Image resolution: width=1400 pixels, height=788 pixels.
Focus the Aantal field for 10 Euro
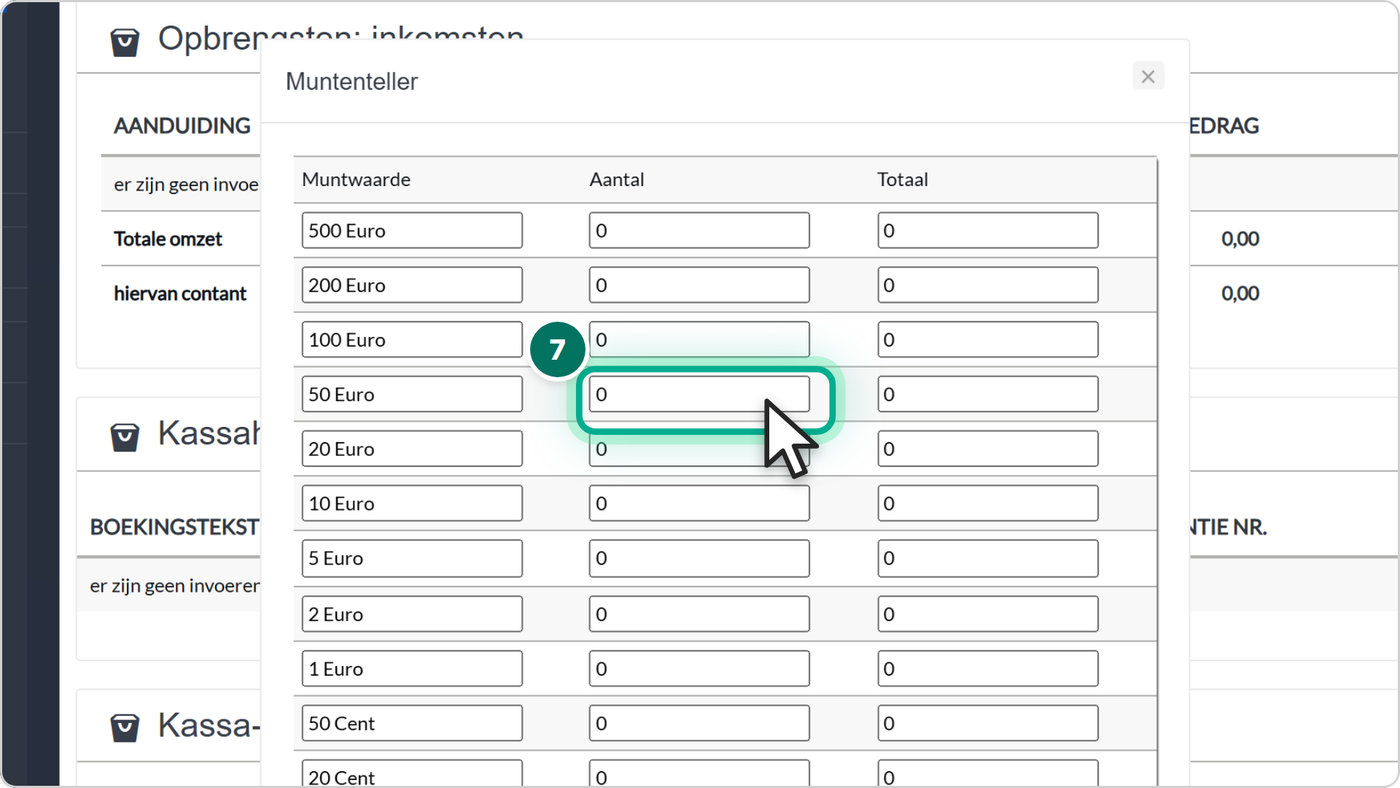click(x=699, y=503)
